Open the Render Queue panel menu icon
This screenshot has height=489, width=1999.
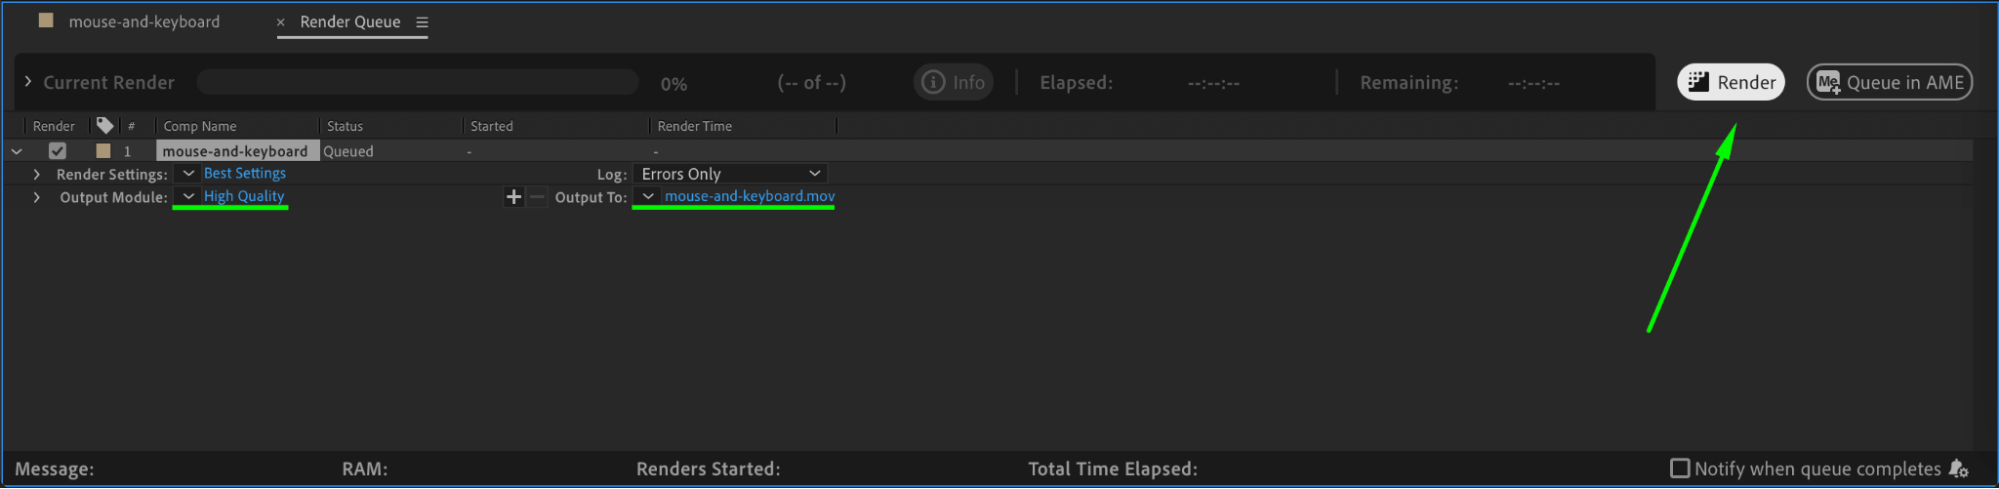(422, 22)
